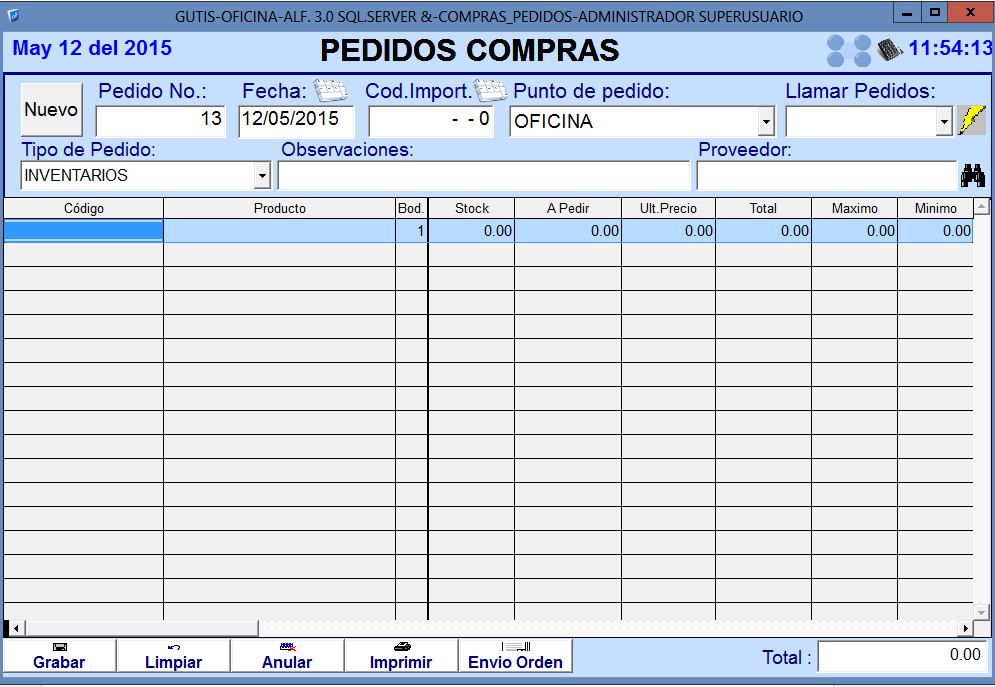Click into the Observaciones text field
Image resolution: width=995 pixels, height=687 pixels.
pyautogui.click(x=483, y=176)
